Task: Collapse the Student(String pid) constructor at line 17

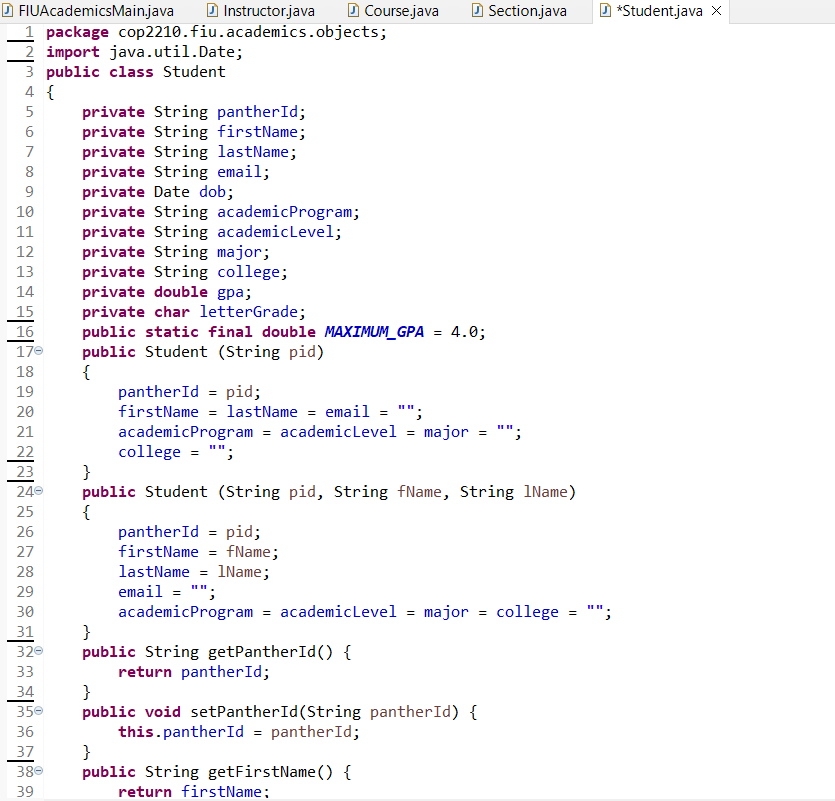Action: (39, 351)
